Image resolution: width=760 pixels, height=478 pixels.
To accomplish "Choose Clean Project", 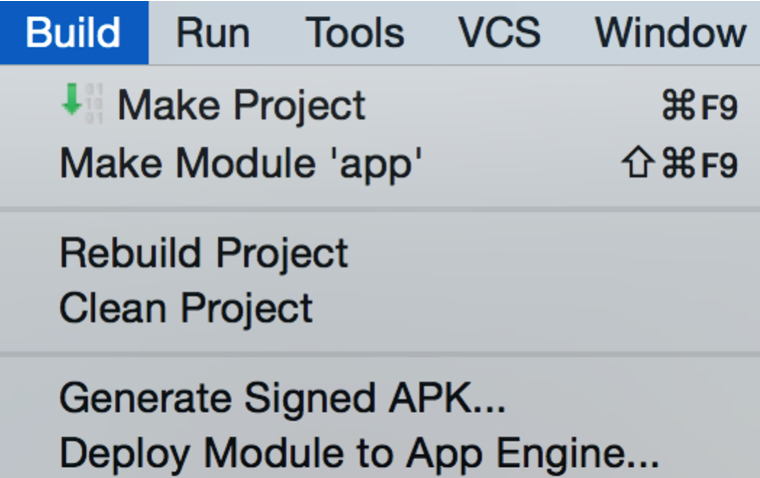I will (x=380, y=308).
